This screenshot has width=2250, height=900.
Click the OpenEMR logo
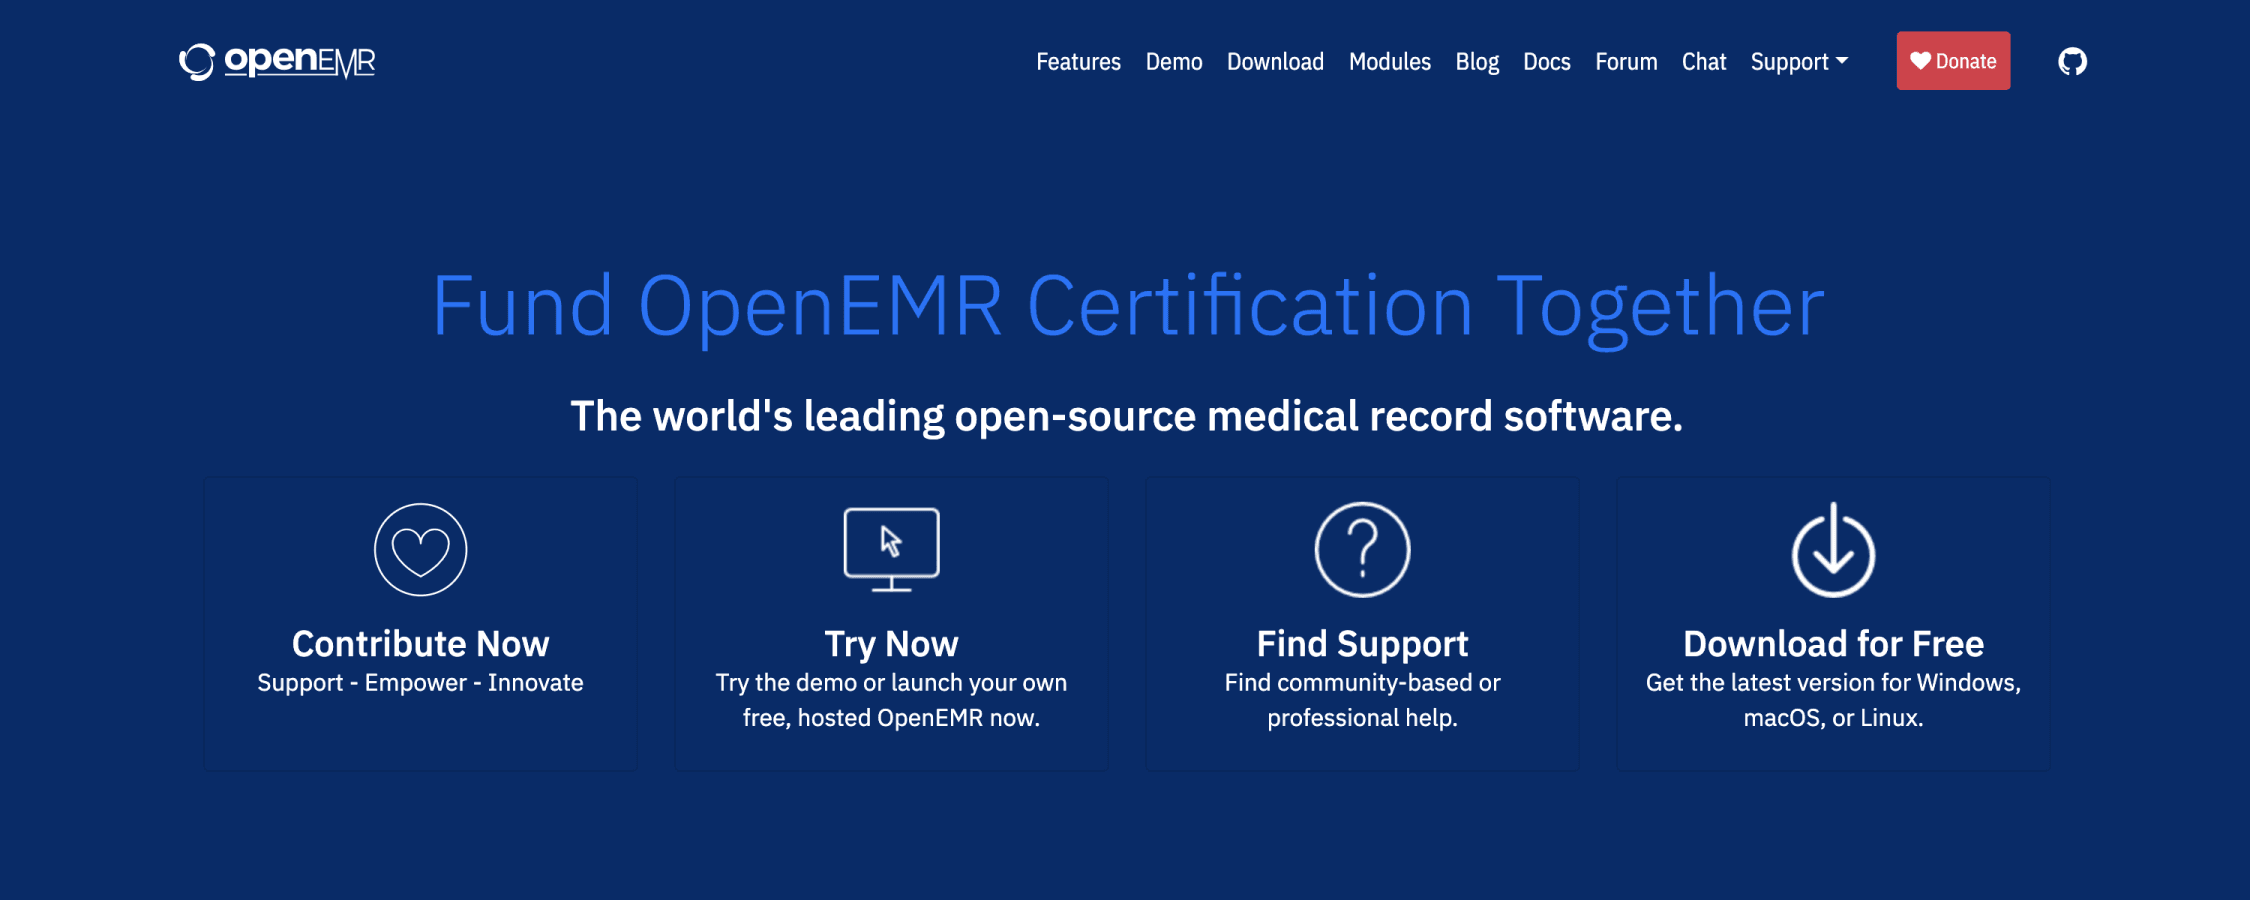(x=277, y=61)
